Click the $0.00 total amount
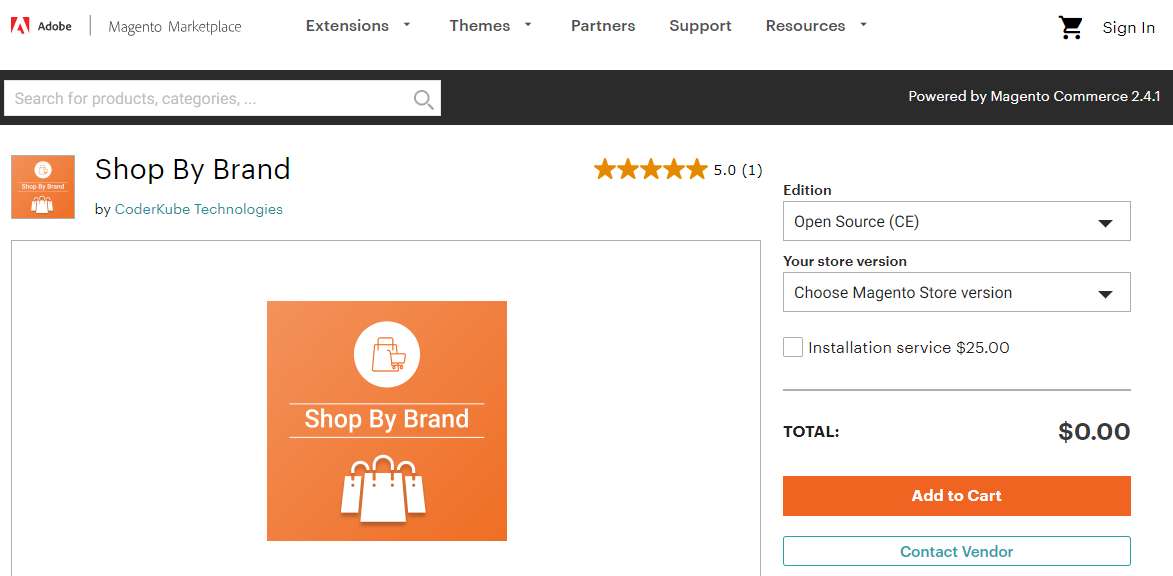The image size is (1173, 576). click(x=1094, y=432)
